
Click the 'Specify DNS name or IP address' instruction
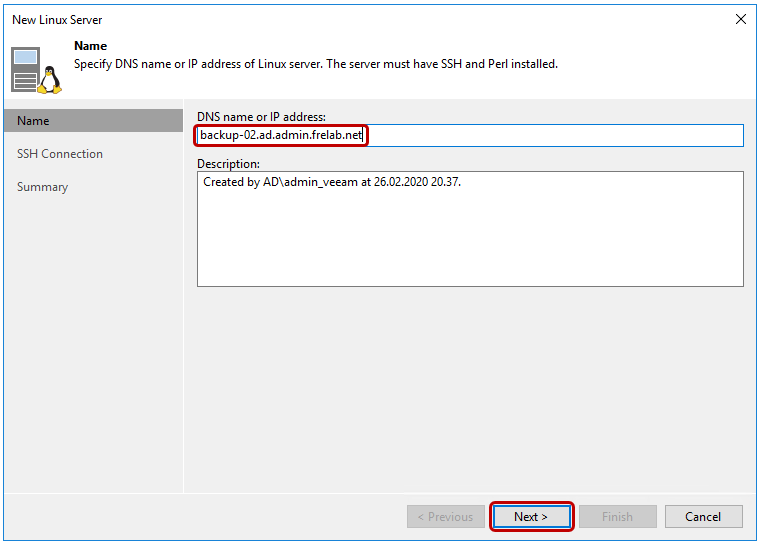[x=316, y=64]
